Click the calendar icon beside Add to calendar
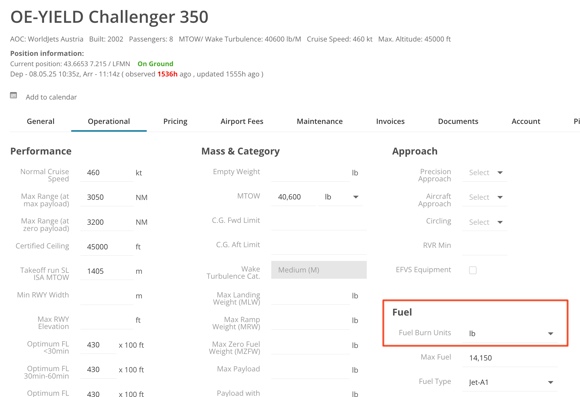Viewport: 580px width, 397px height. 14,95
